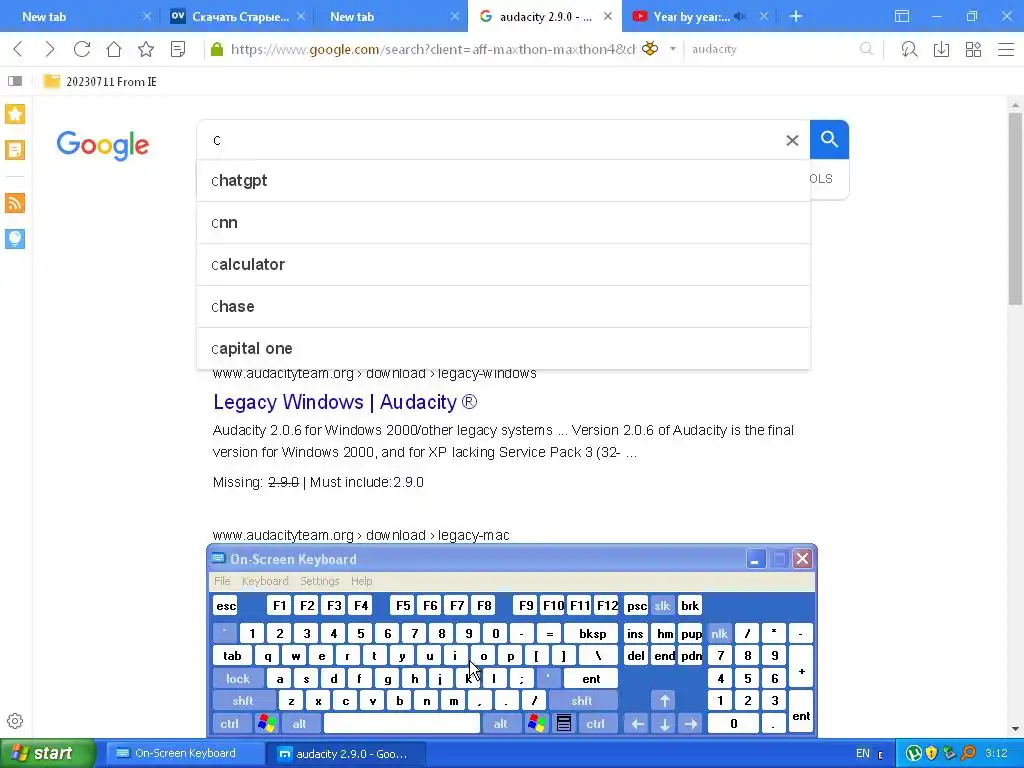This screenshot has width=1024, height=768.
Task: Open the 20230711 From IE bookmarks folder
Action: [x=100, y=82]
